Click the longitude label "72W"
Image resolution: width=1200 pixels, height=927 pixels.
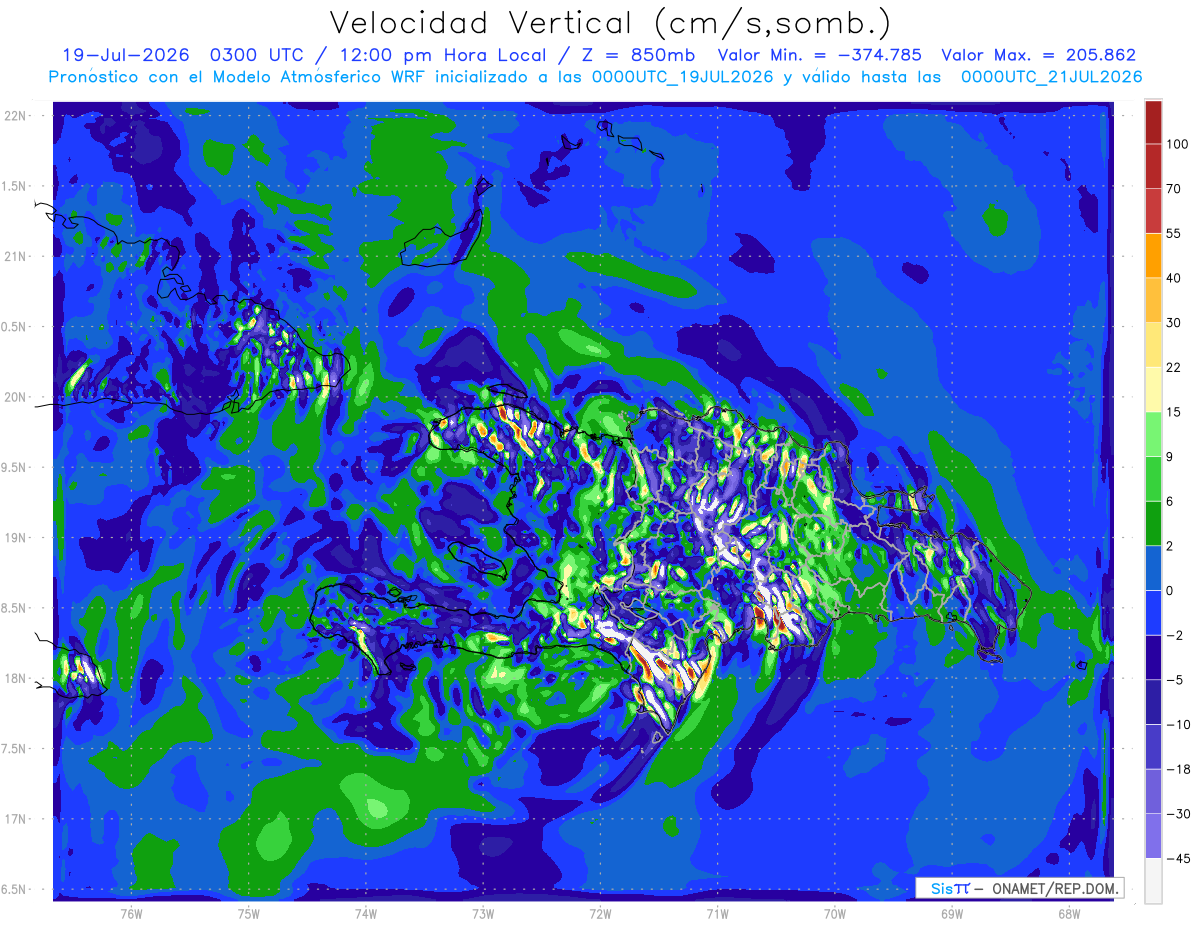[600, 914]
